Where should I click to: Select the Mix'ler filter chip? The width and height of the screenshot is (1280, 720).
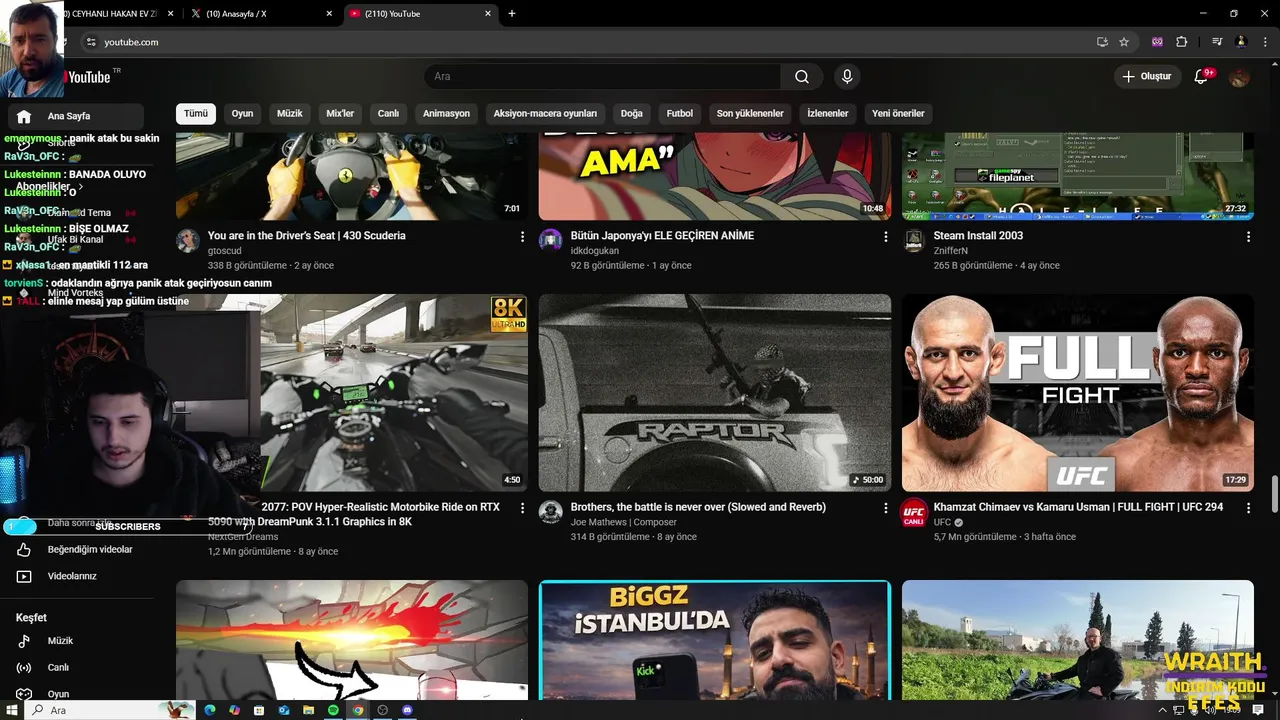340,114
